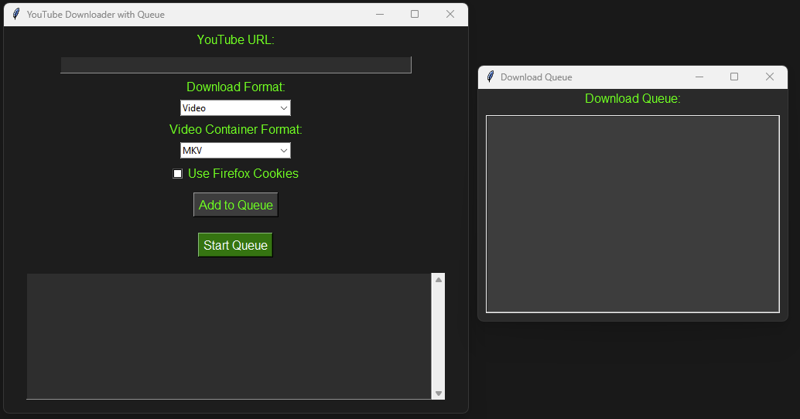The width and height of the screenshot is (800, 419).
Task: Click the log scrollbar up arrow
Action: [438, 280]
